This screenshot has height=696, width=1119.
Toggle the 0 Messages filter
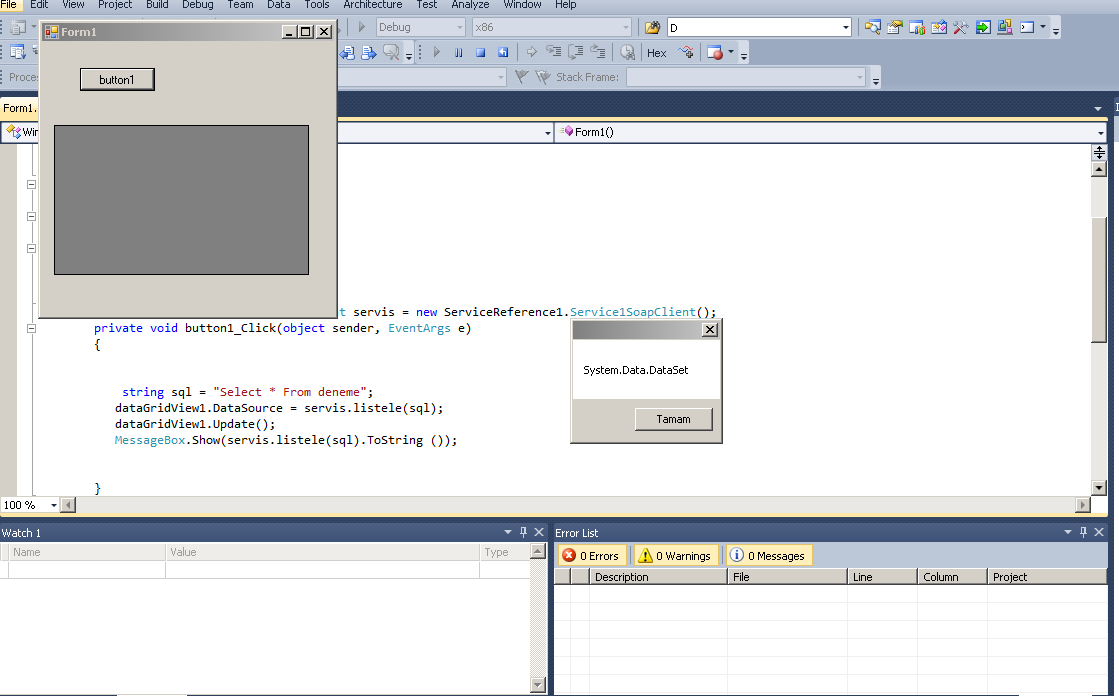tap(768, 555)
